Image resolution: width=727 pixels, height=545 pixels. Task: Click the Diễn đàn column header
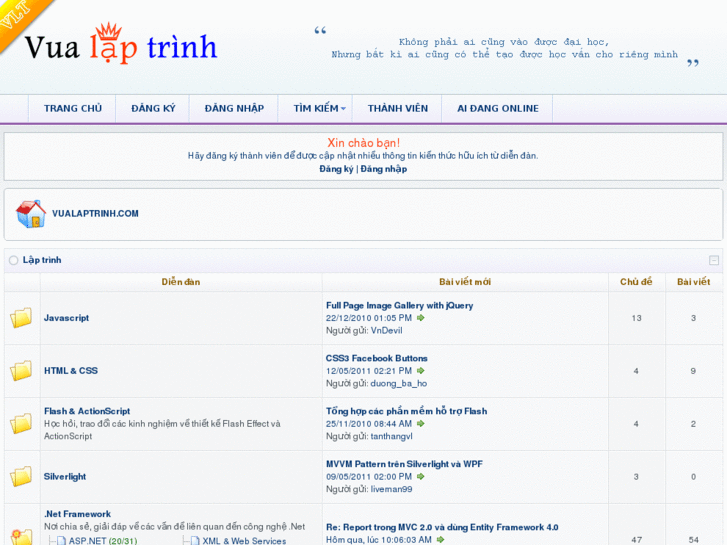point(181,282)
